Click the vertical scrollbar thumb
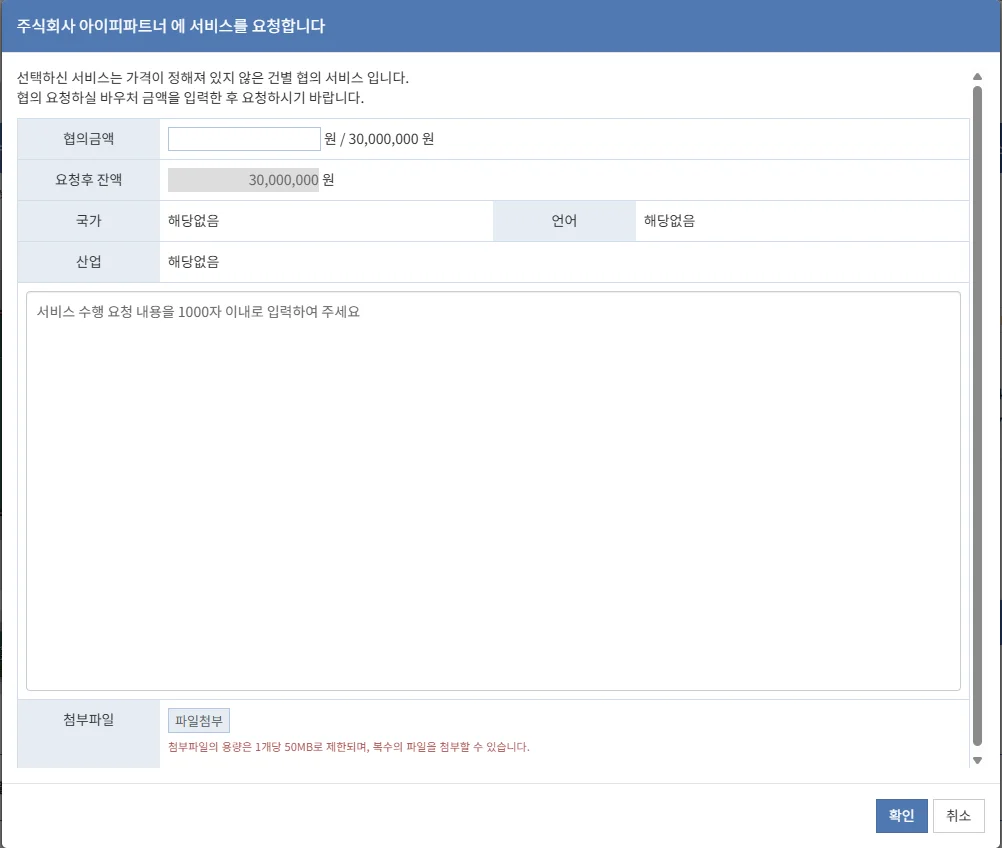The width and height of the screenshot is (1002, 848). pyautogui.click(x=977, y=415)
